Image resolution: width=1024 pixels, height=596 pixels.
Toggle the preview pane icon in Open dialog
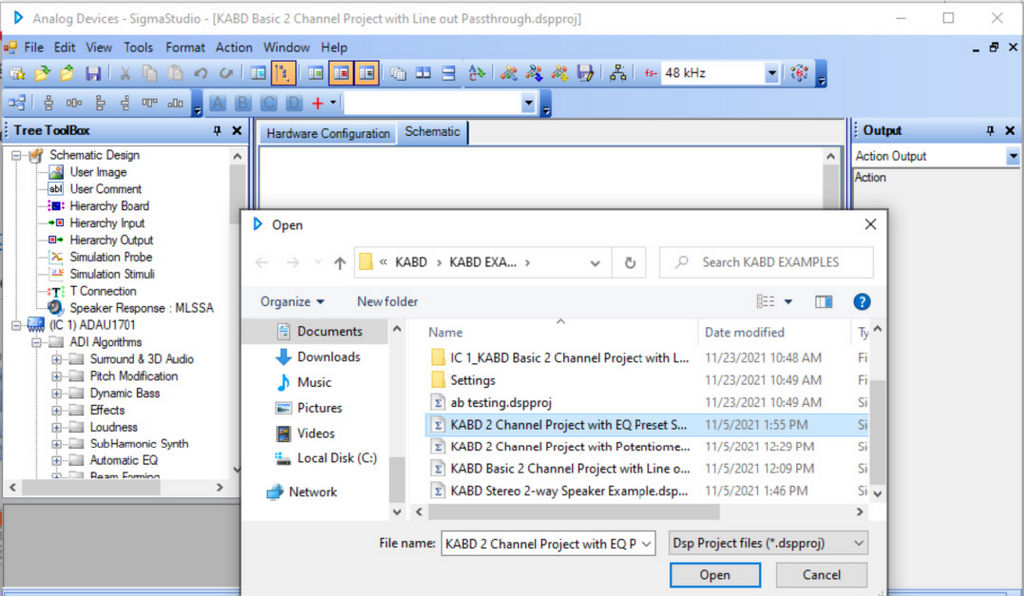pos(824,302)
